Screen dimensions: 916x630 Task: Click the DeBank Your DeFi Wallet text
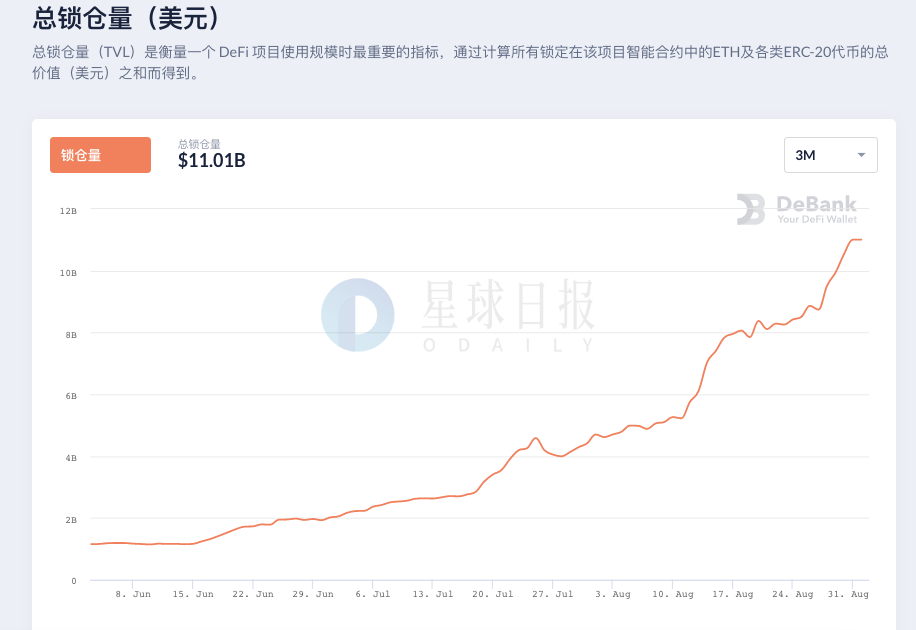pyautogui.click(x=816, y=209)
